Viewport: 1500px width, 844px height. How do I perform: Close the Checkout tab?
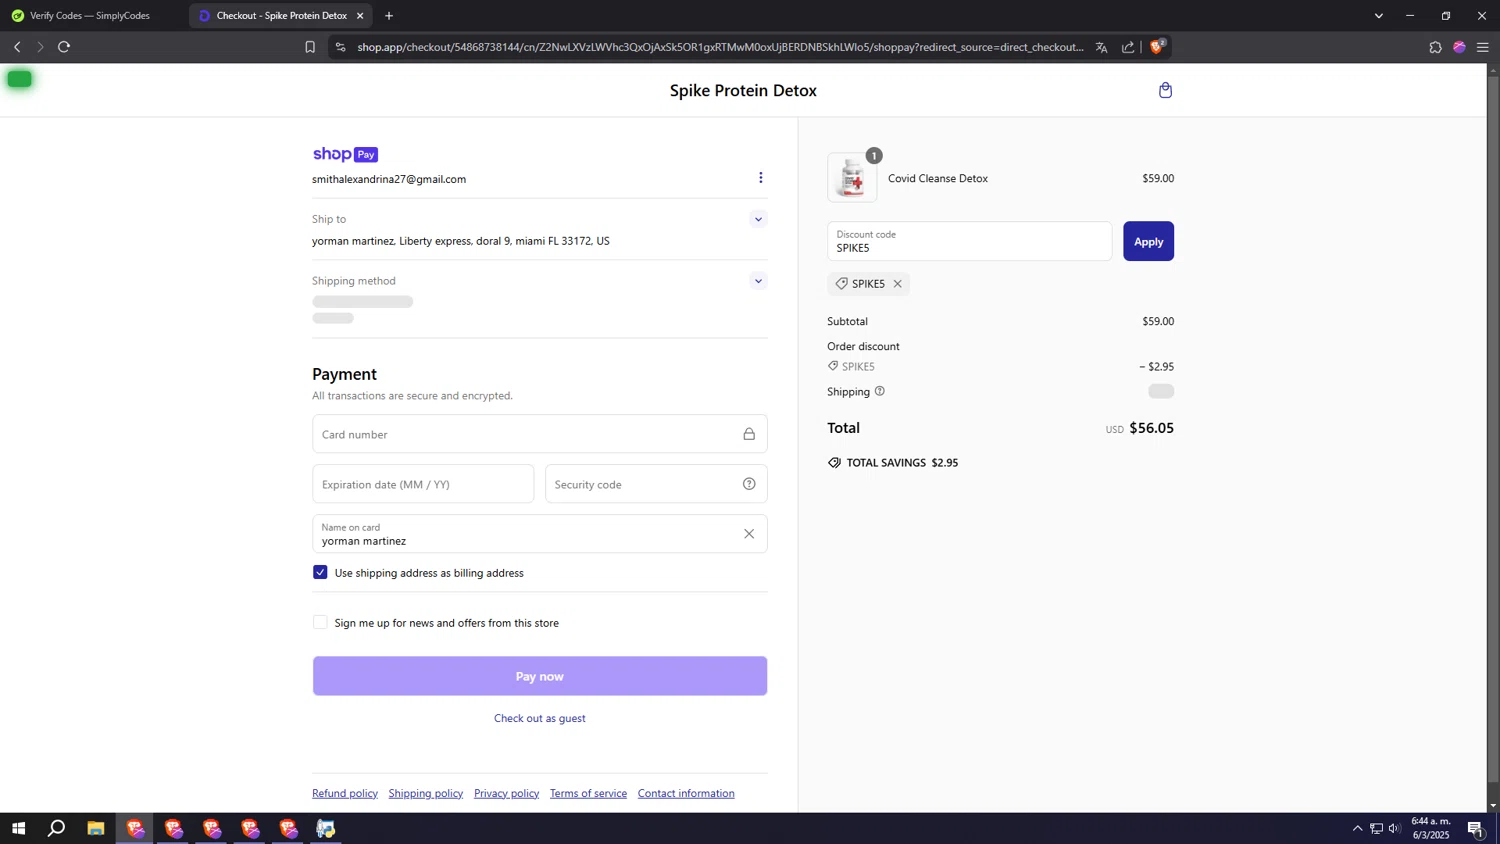click(360, 16)
